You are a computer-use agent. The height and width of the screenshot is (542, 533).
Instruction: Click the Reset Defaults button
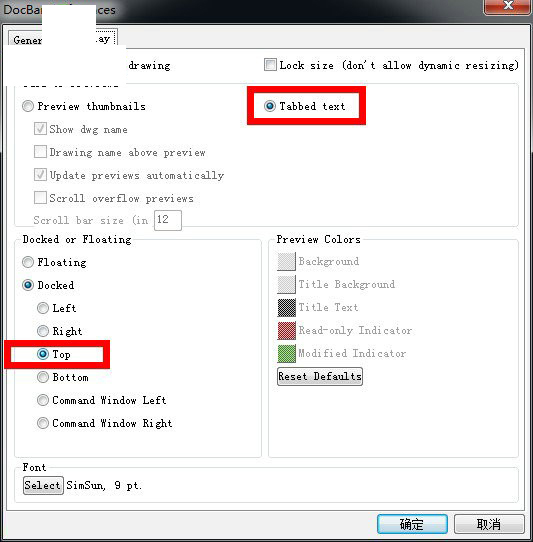tap(320, 376)
